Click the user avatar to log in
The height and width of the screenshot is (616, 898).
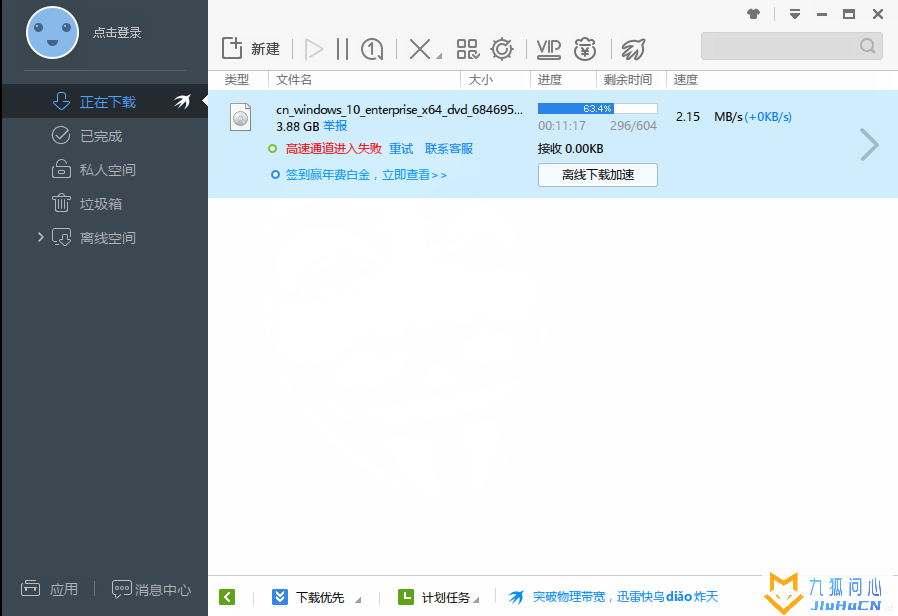tap(52, 33)
